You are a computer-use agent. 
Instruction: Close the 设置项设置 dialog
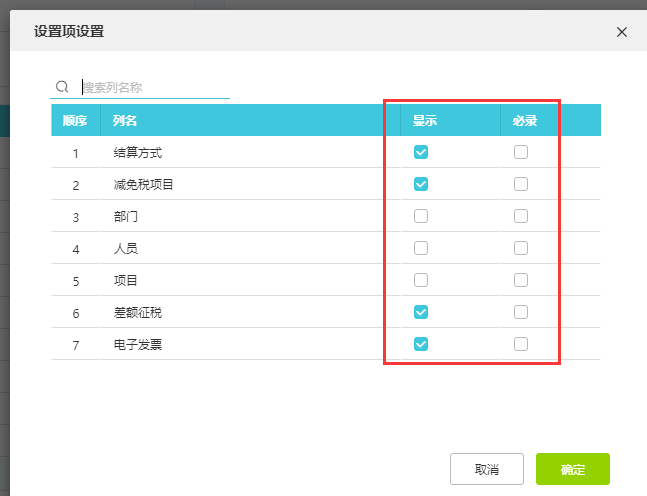pos(622,32)
